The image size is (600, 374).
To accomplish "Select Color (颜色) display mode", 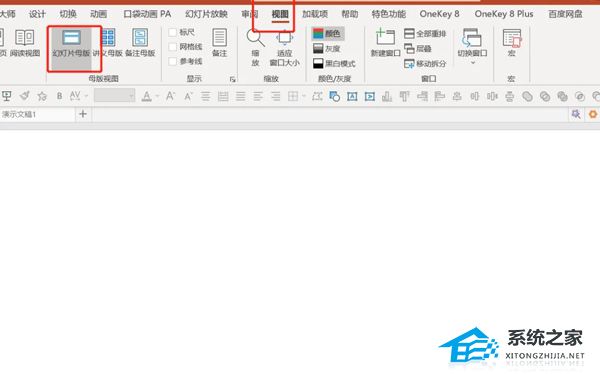I will pos(327,34).
